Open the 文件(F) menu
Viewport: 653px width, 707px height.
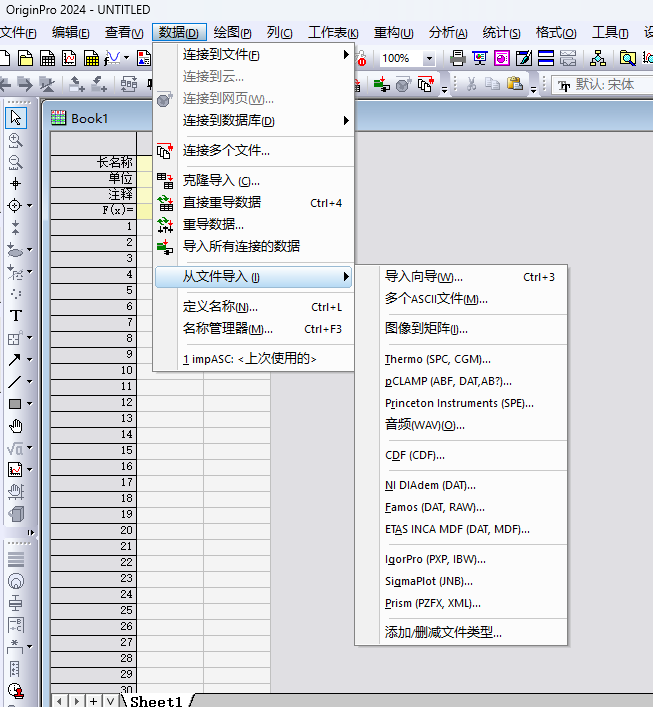click(18, 32)
